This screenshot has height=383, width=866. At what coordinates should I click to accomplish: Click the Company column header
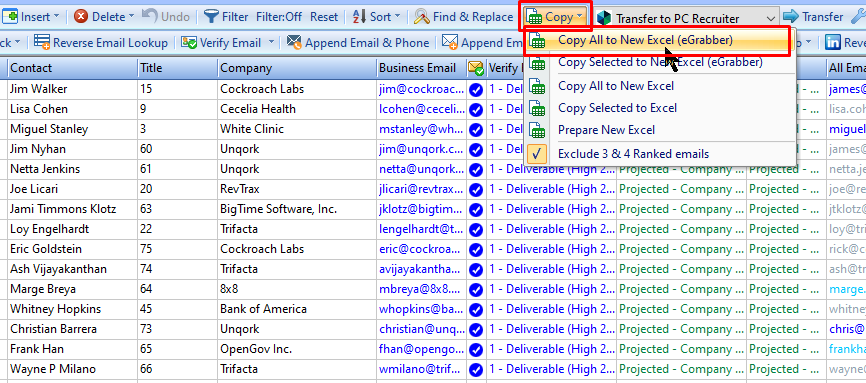[297, 68]
